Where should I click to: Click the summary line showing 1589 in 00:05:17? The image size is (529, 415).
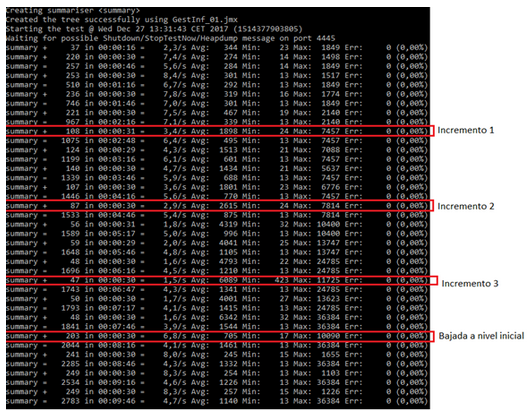(x=217, y=234)
